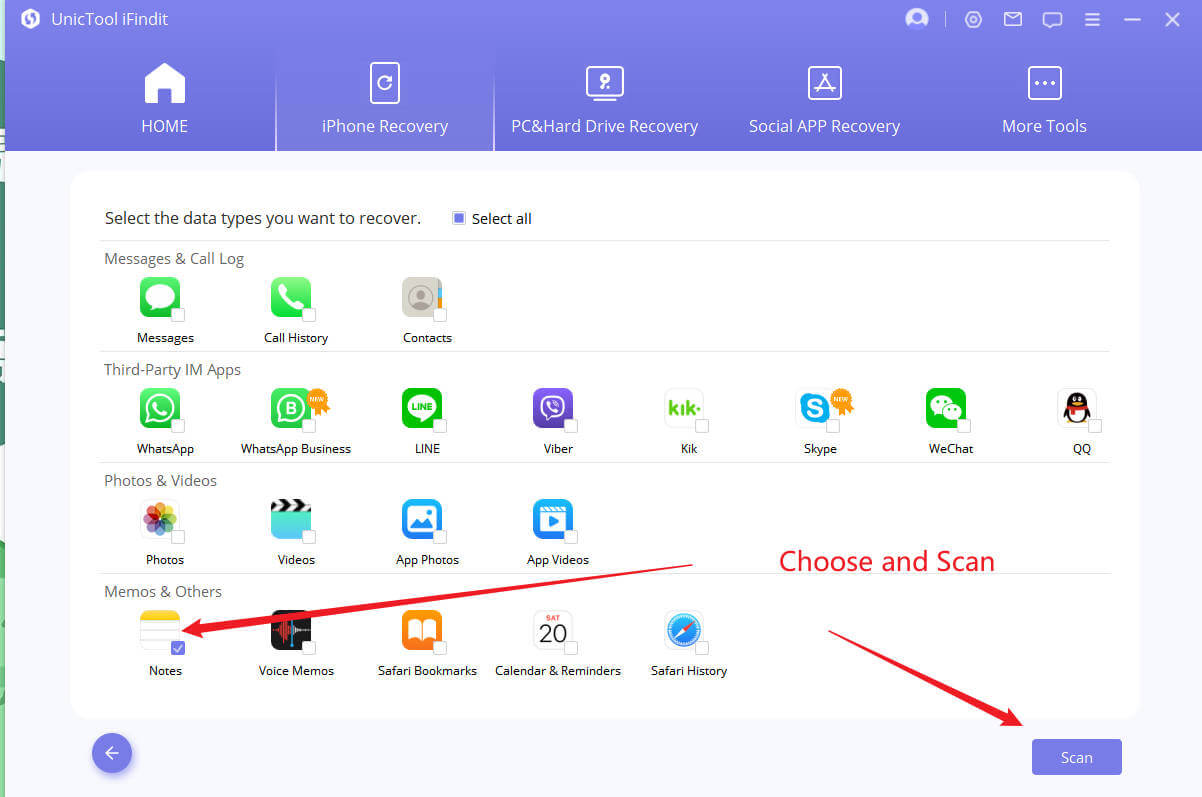Click the "Messages & Call Log" heading
1202x797 pixels.
point(174,259)
